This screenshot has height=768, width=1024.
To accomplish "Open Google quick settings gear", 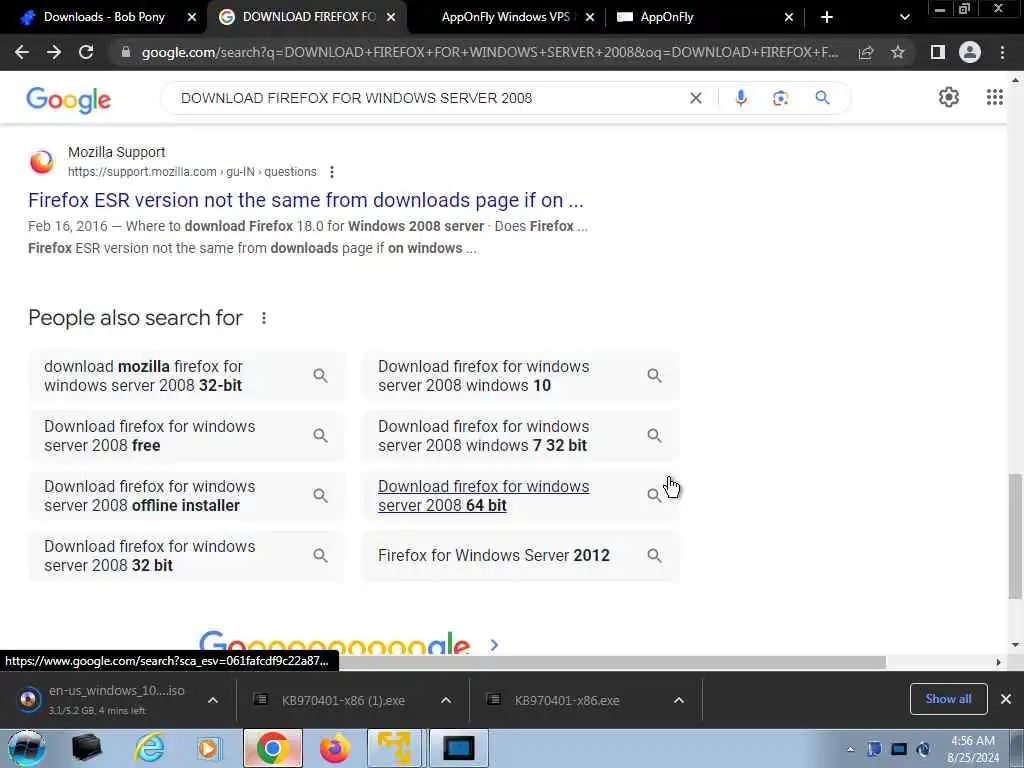I will [949, 97].
